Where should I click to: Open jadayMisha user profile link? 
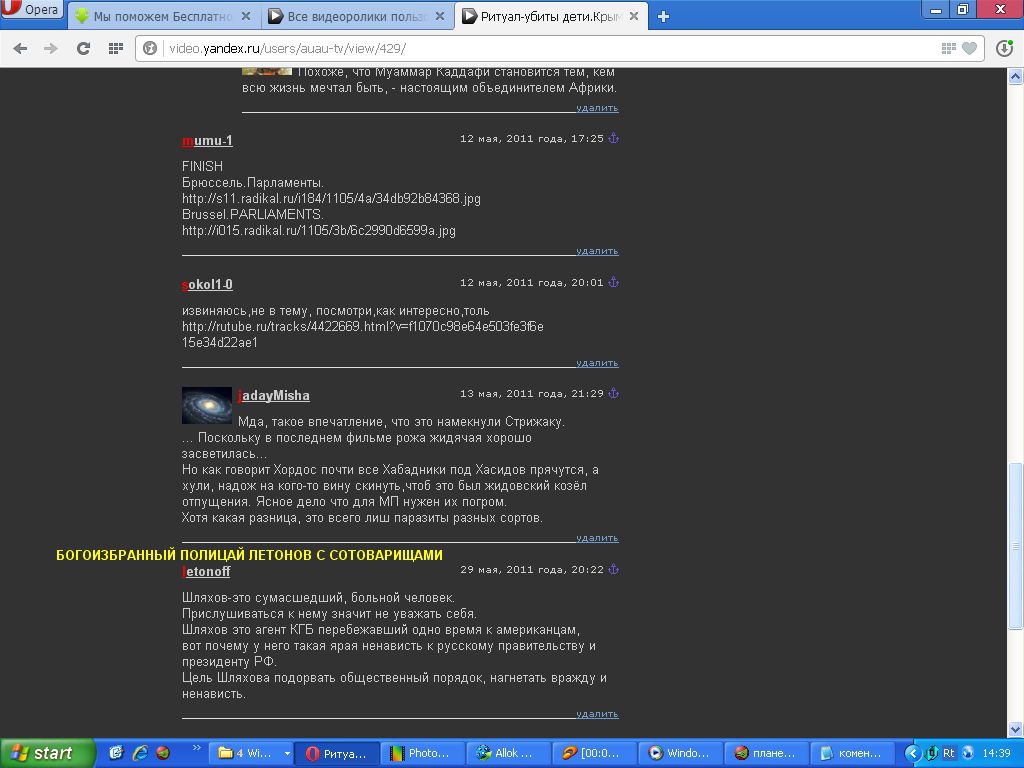[x=274, y=396]
